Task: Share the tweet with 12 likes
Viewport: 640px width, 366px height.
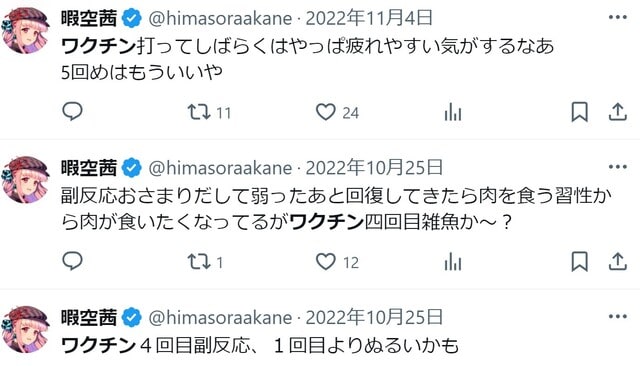Action: (618, 262)
